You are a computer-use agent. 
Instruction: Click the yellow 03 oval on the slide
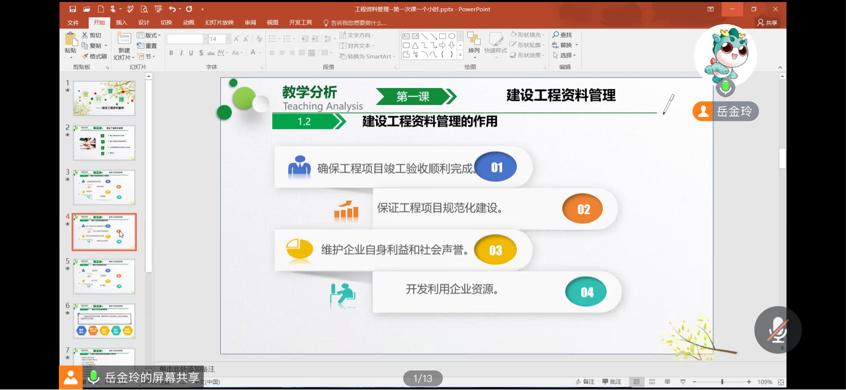[x=495, y=250]
